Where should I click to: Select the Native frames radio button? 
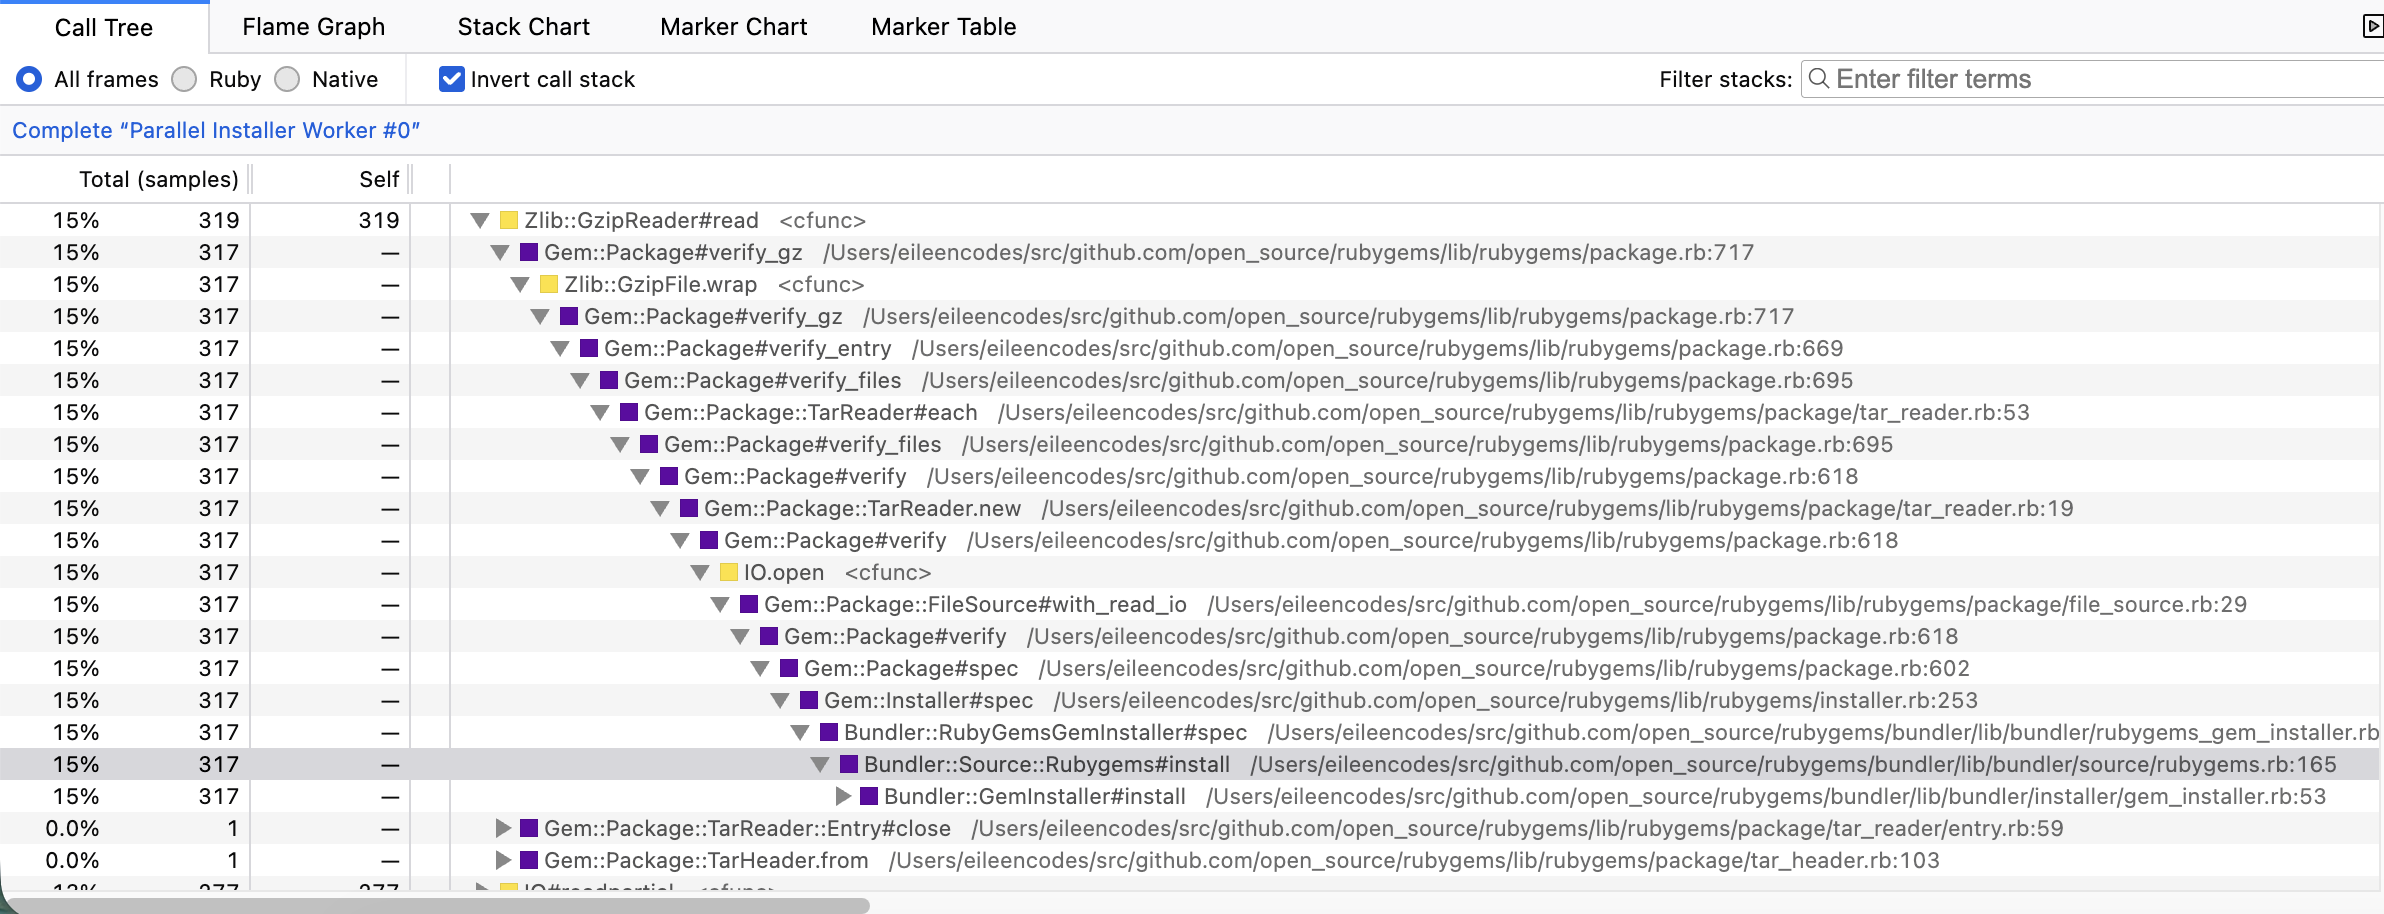point(288,79)
